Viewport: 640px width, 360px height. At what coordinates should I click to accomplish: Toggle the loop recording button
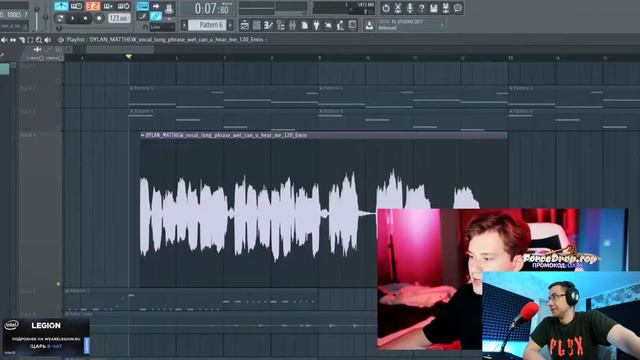(124, 6)
